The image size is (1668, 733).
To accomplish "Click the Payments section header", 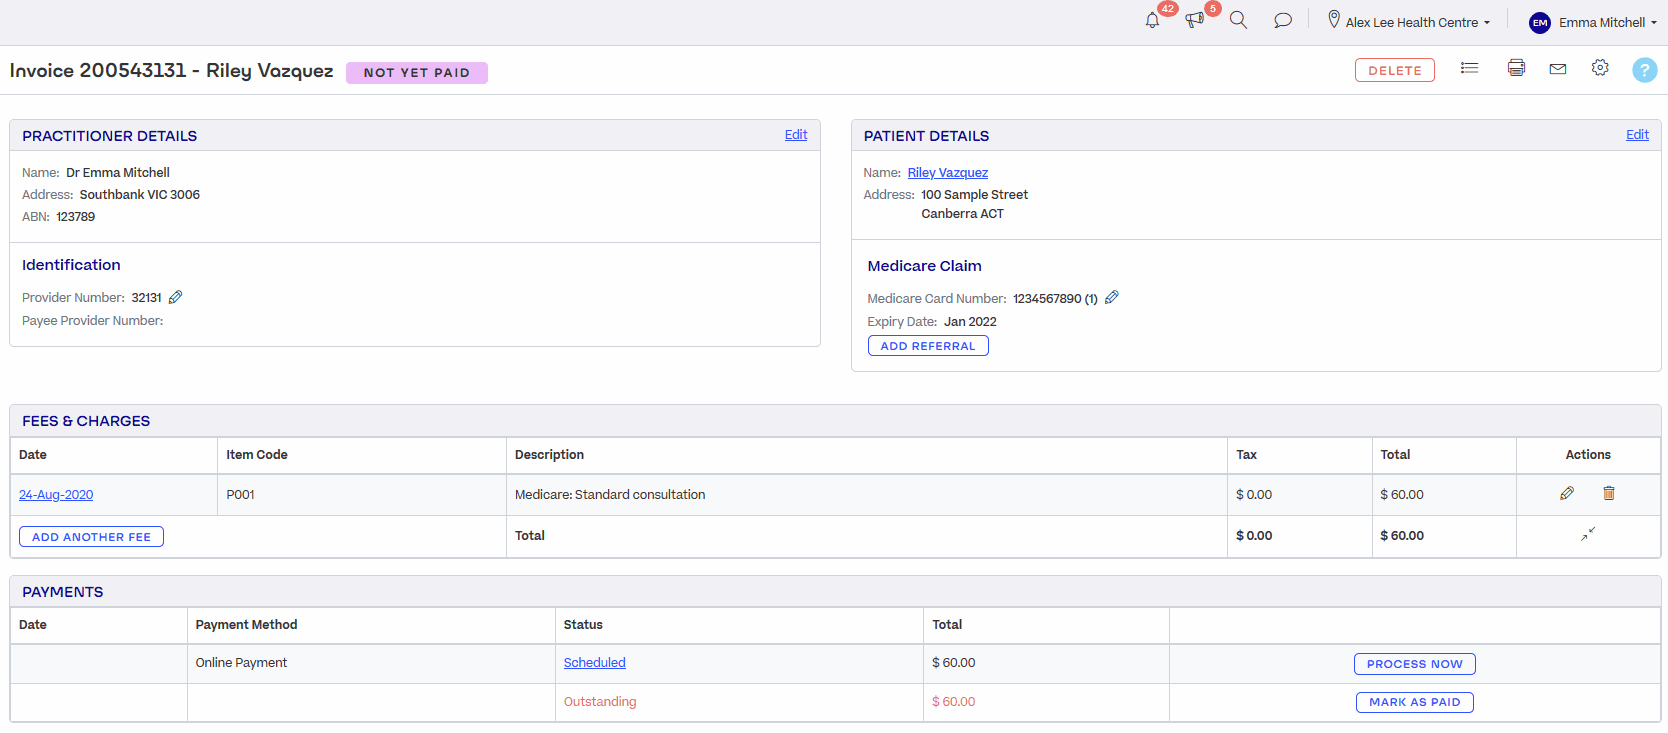I will point(63,592).
